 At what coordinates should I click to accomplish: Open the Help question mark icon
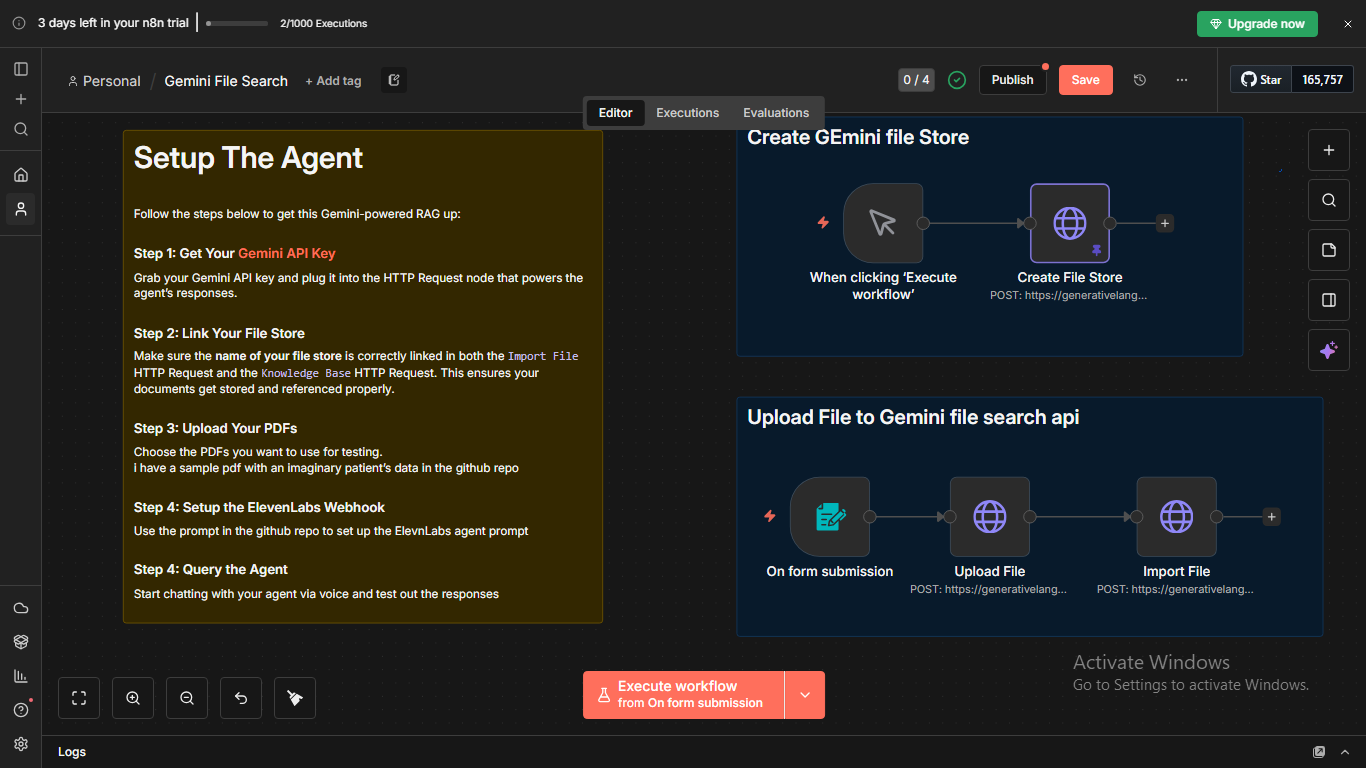pos(21,710)
